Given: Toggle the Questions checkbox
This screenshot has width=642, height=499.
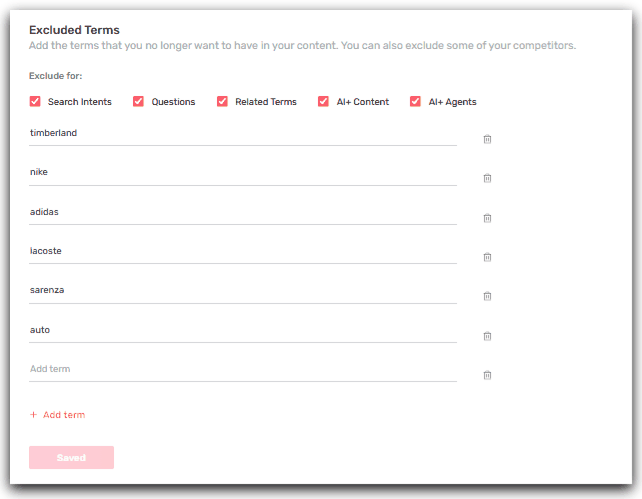Looking at the screenshot, I should (139, 102).
